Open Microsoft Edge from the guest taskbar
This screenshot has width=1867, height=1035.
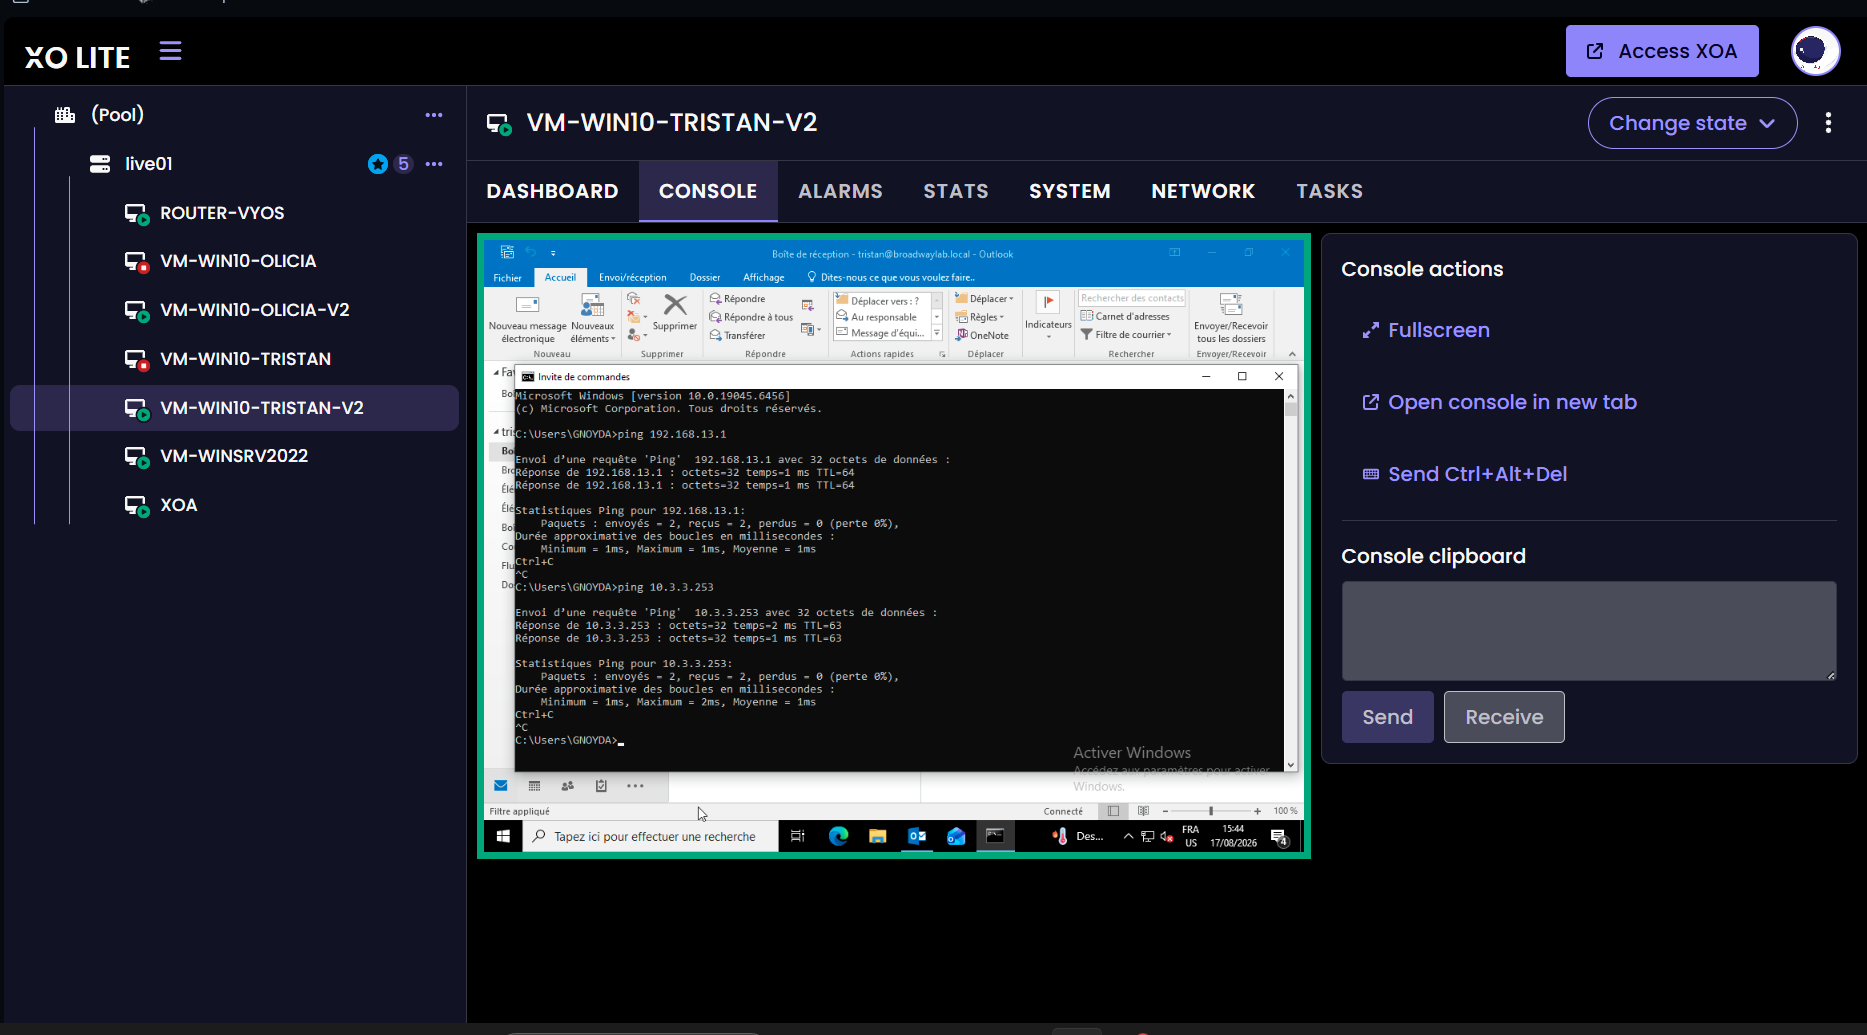click(x=838, y=836)
